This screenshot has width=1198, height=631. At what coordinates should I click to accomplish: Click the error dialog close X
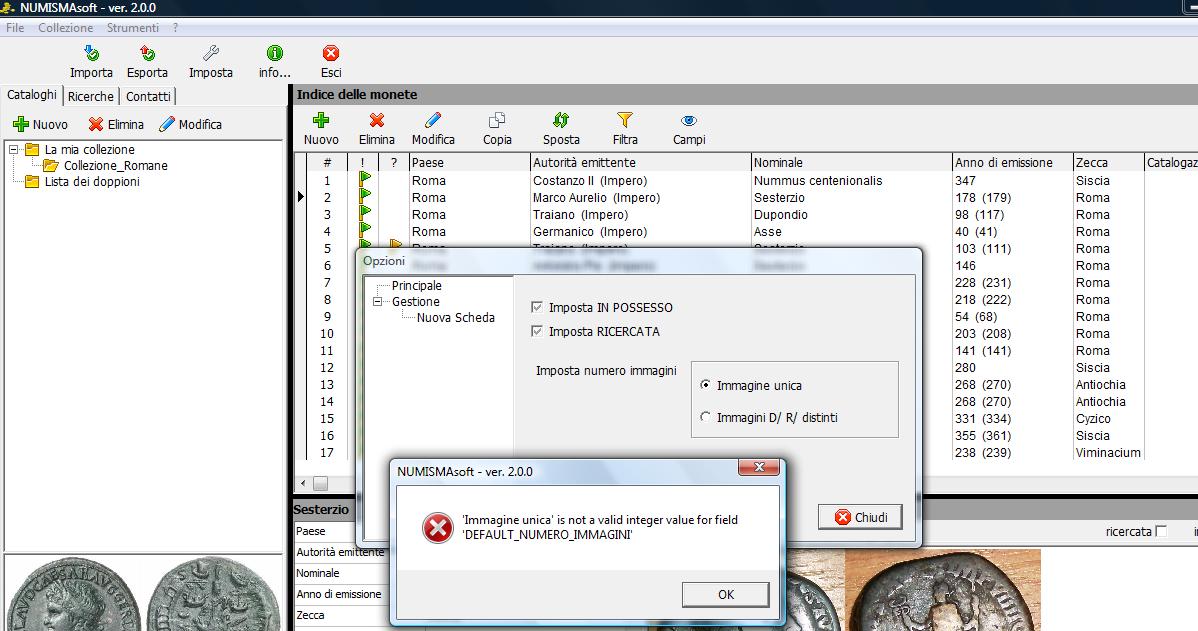pos(758,467)
